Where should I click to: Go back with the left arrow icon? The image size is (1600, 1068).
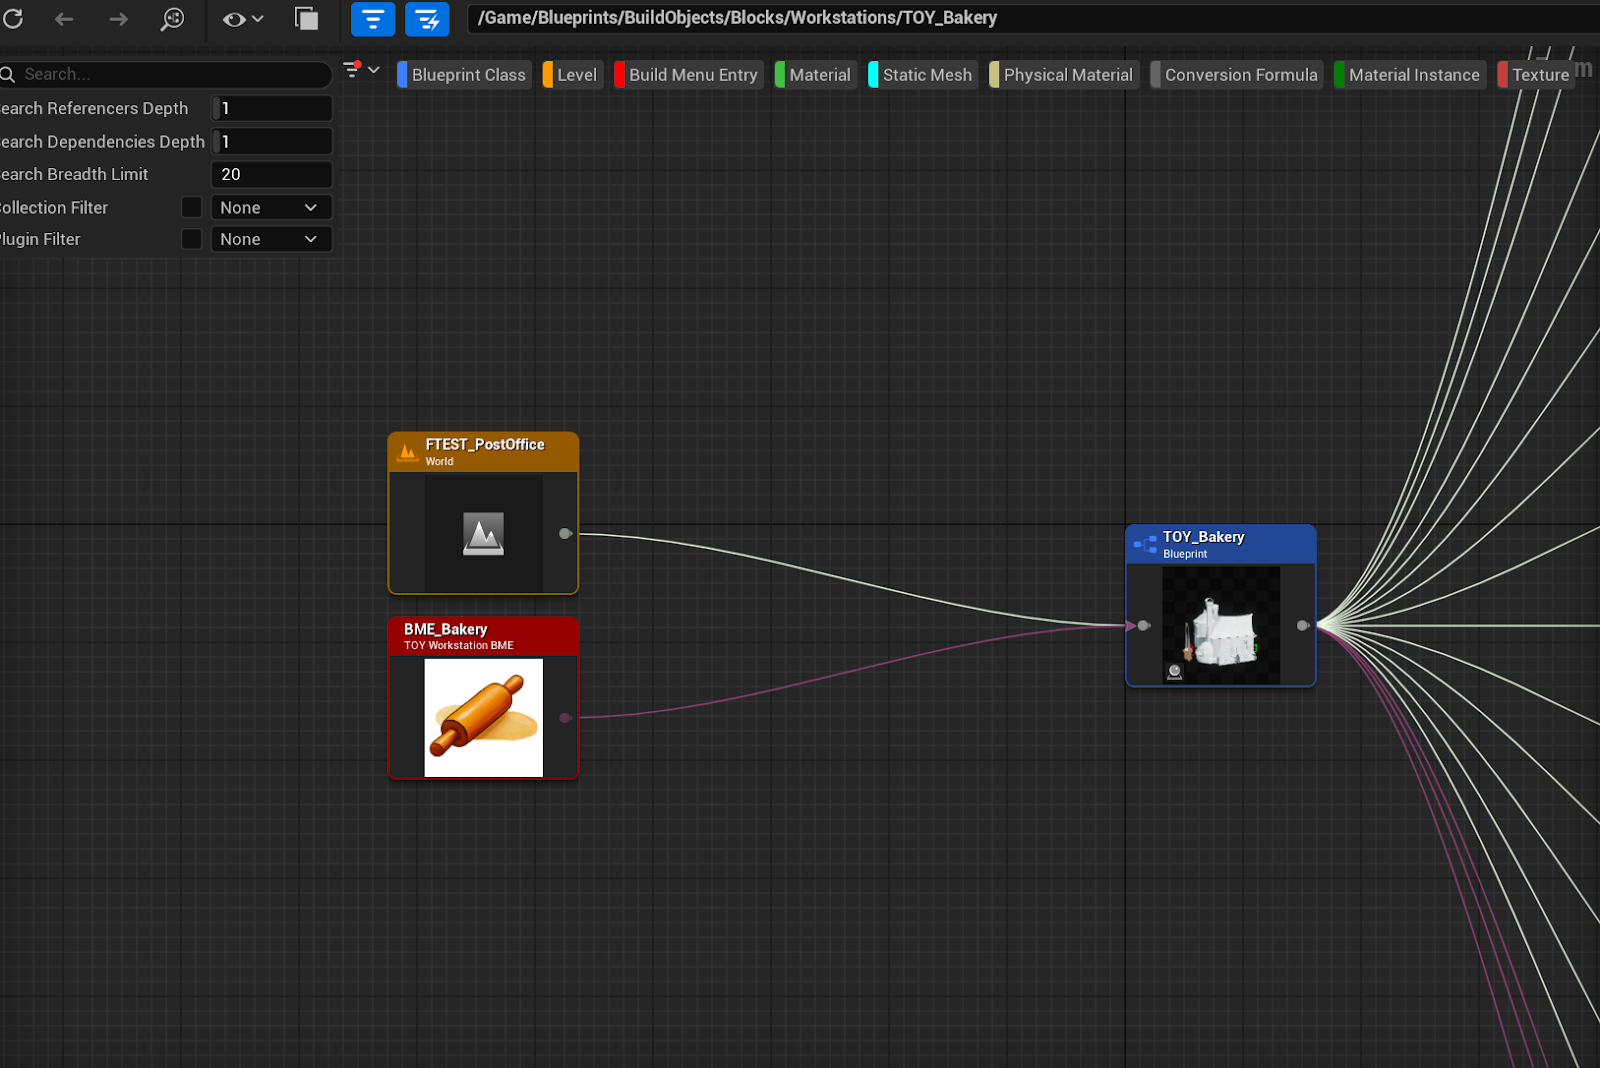pos(64,19)
